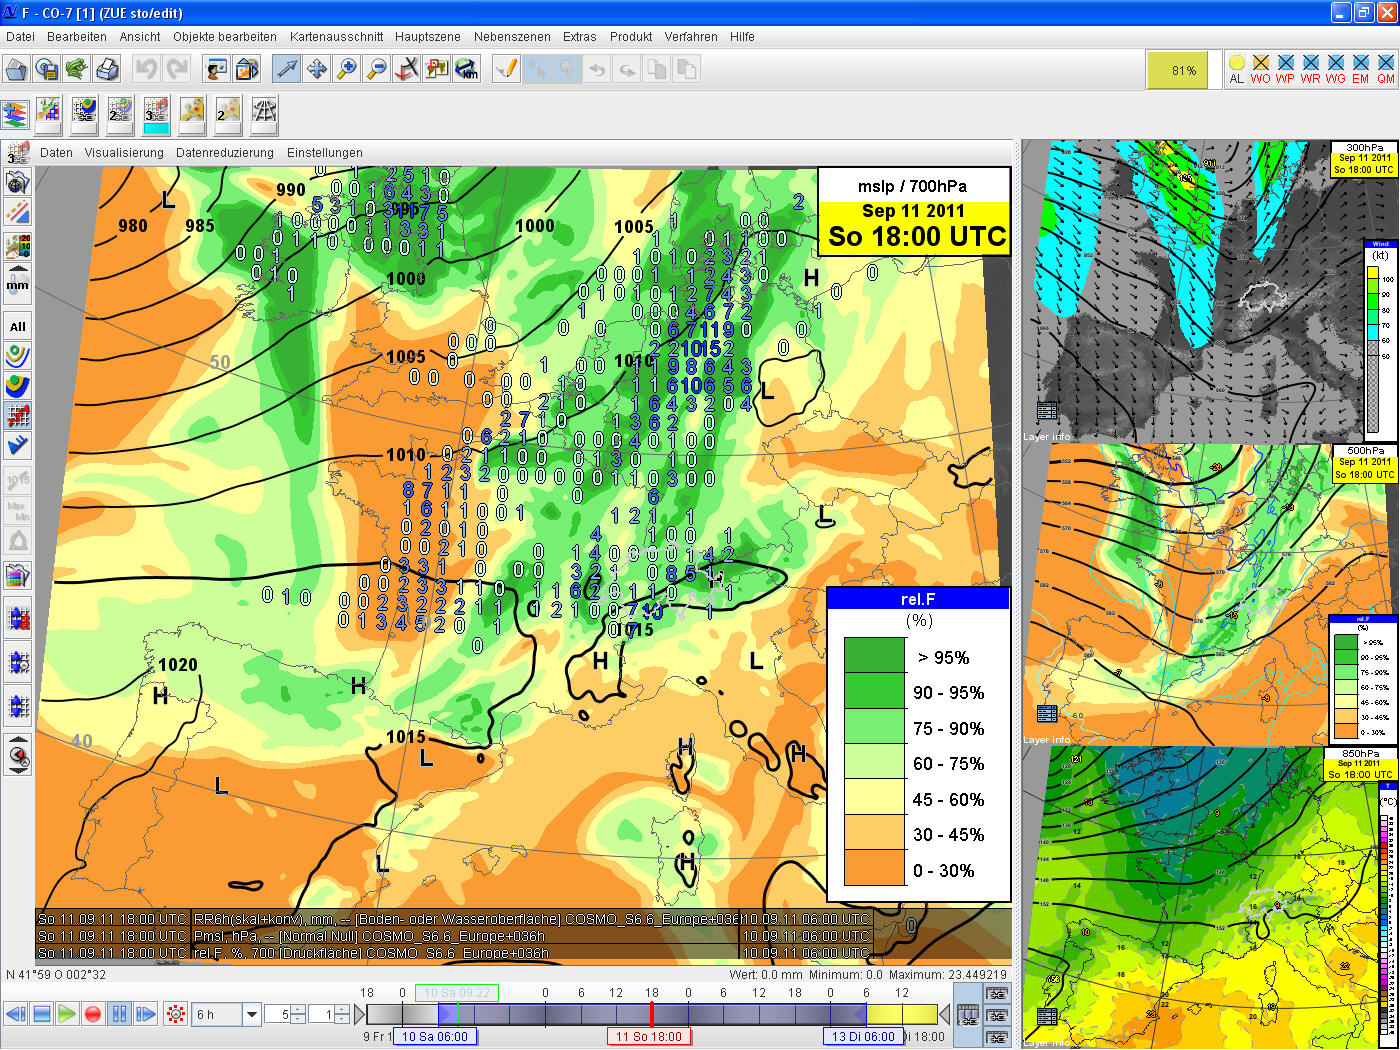Click the zoom-out magnifier tool
The width and height of the screenshot is (1400, 1050).
click(376, 69)
